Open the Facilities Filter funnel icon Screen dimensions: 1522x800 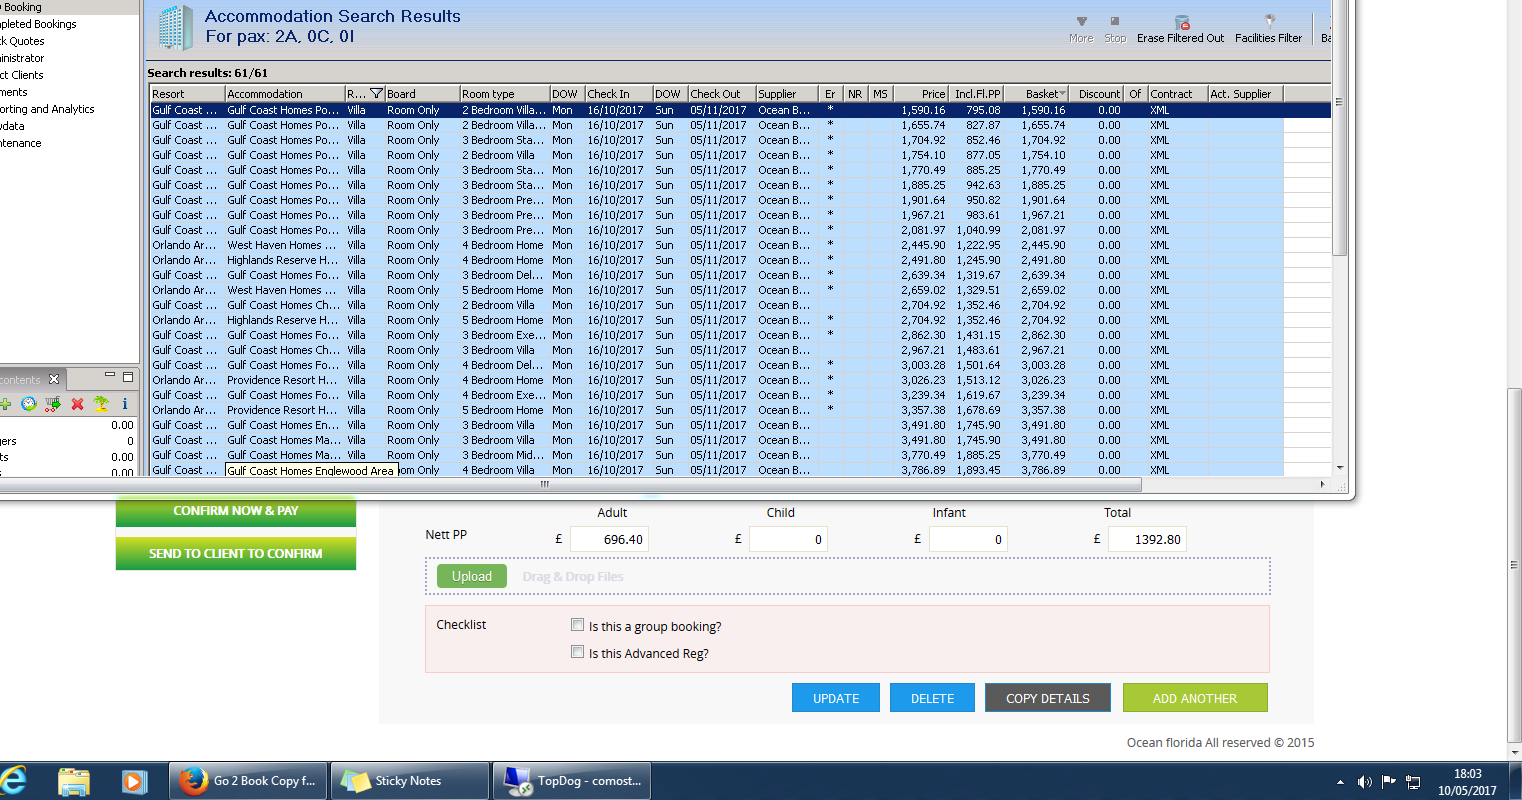(x=1268, y=22)
